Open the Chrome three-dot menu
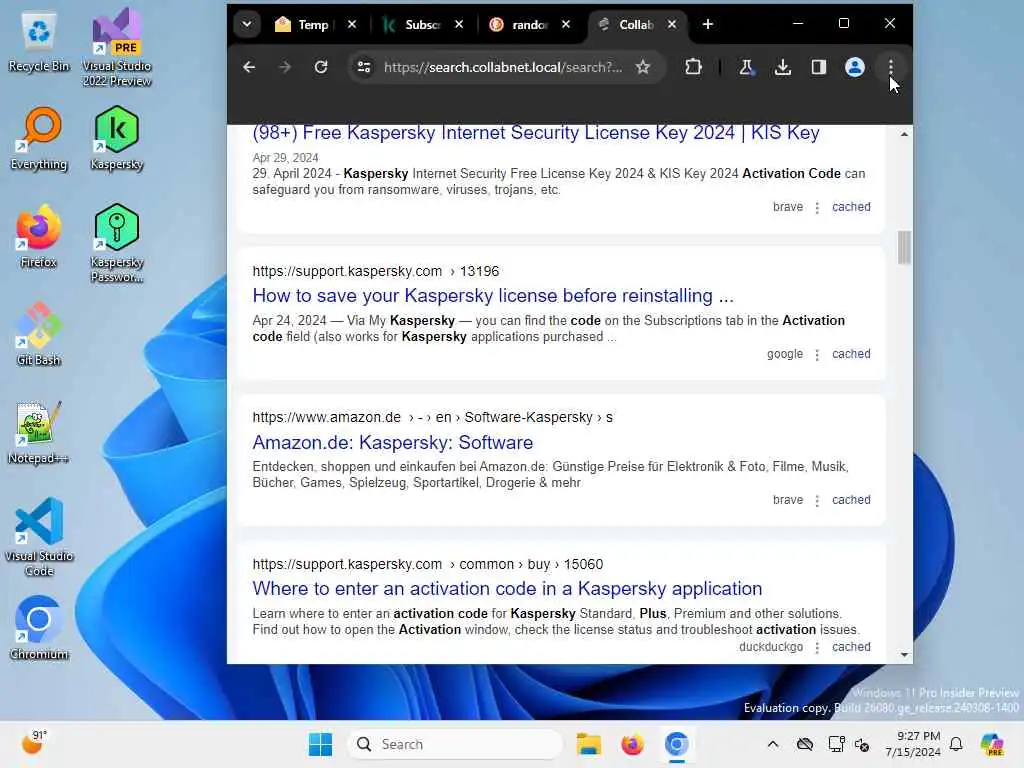The height and width of the screenshot is (768, 1024). coord(891,67)
